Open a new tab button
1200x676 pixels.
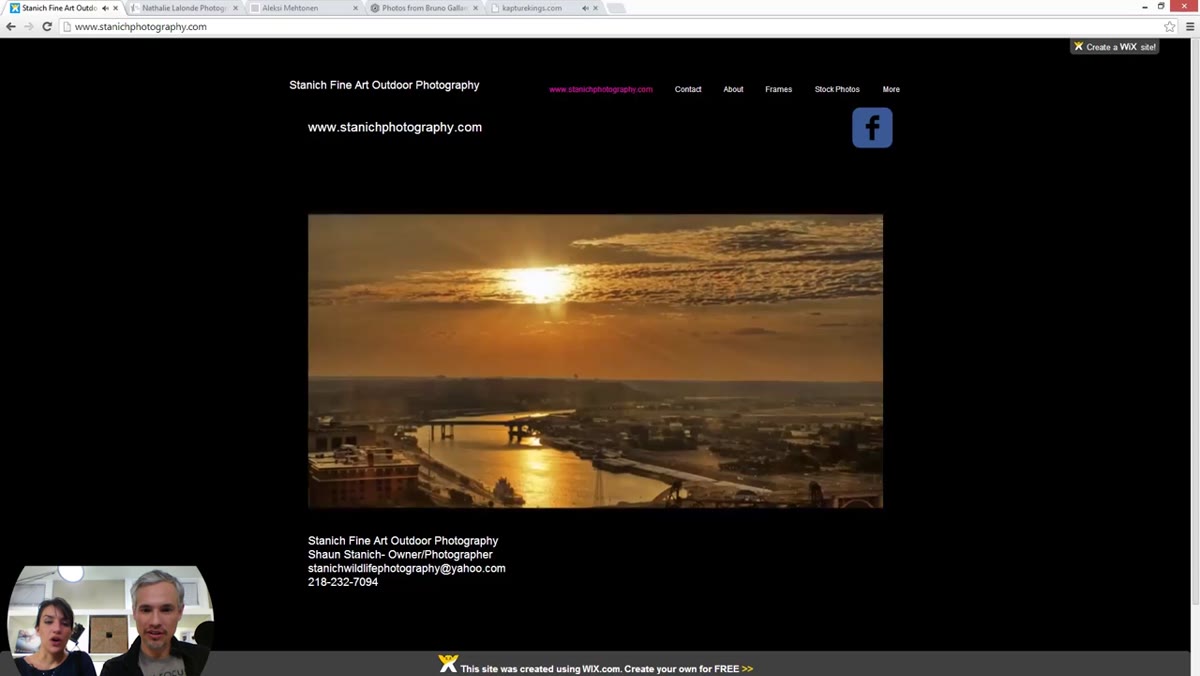(616, 8)
